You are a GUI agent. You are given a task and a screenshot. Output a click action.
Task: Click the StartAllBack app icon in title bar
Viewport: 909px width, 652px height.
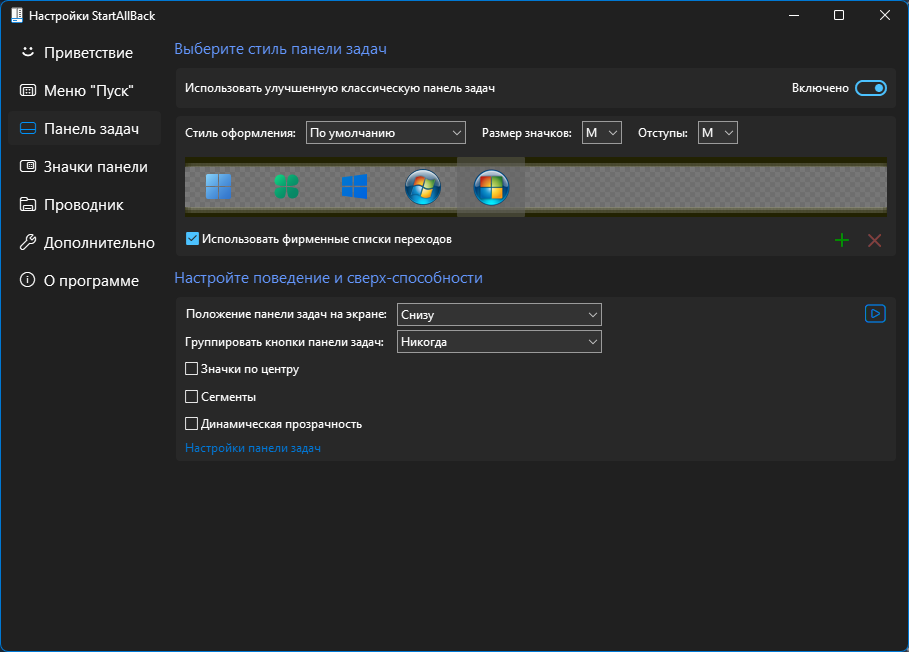click(17, 16)
